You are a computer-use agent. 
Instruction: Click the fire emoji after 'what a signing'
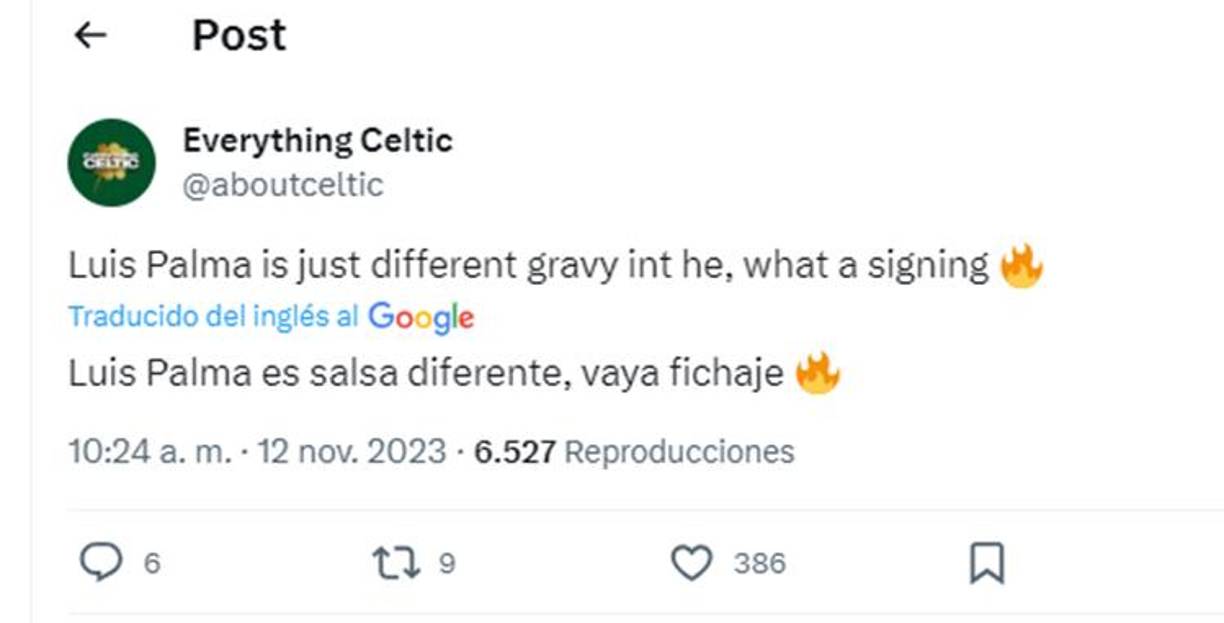pyautogui.click(x=1021, y=267)
